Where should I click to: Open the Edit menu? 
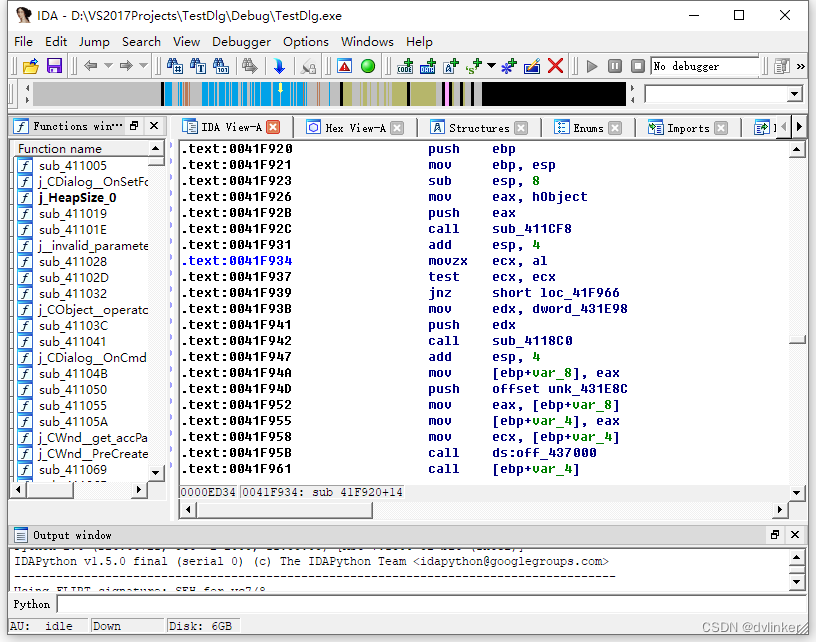point(56,42)
